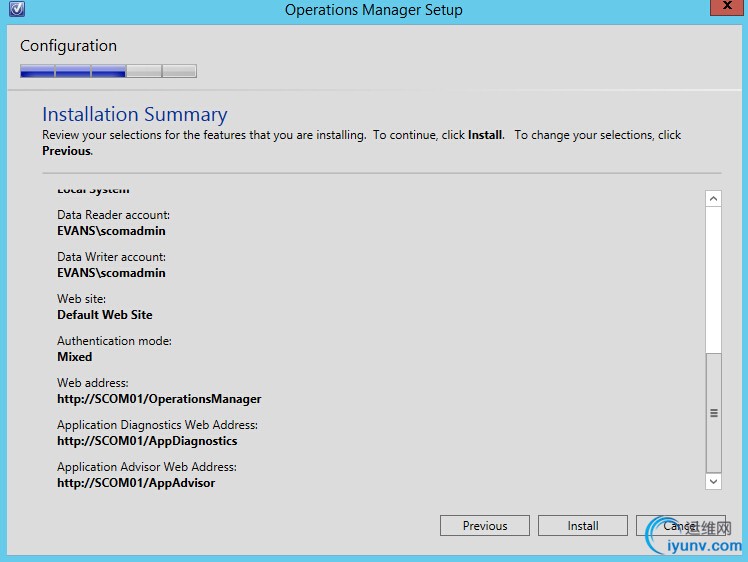Click the Data Reader account label
The image size is (748, 562).
pos(113,215)
